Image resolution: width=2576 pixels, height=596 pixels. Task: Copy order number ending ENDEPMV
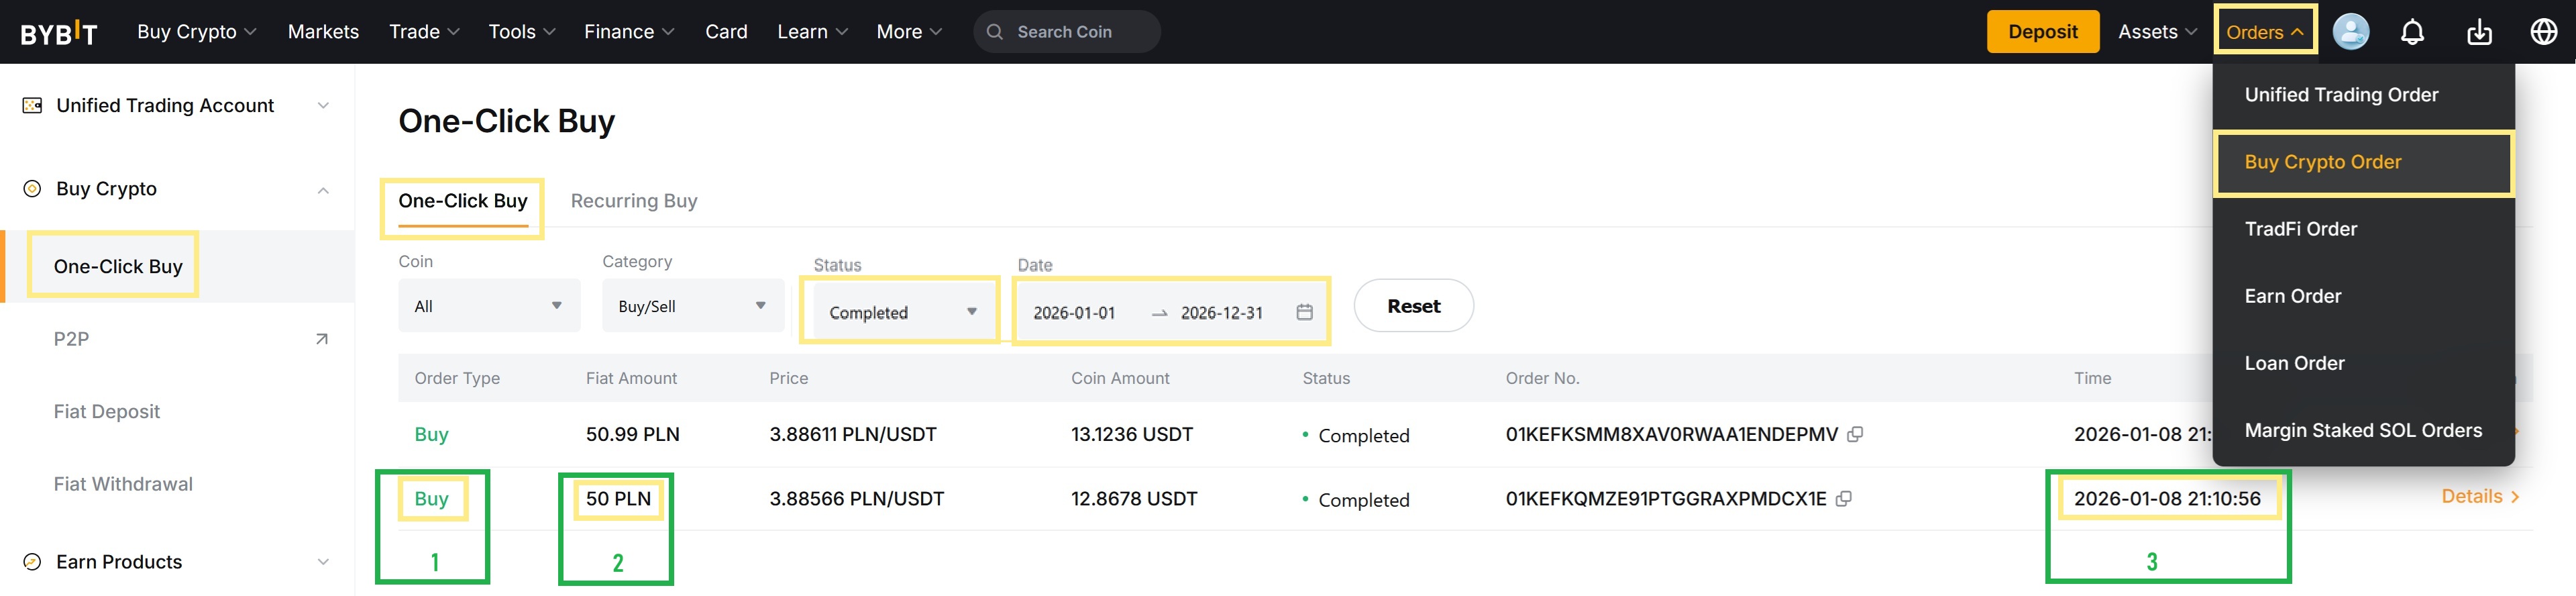(1855, 434)
